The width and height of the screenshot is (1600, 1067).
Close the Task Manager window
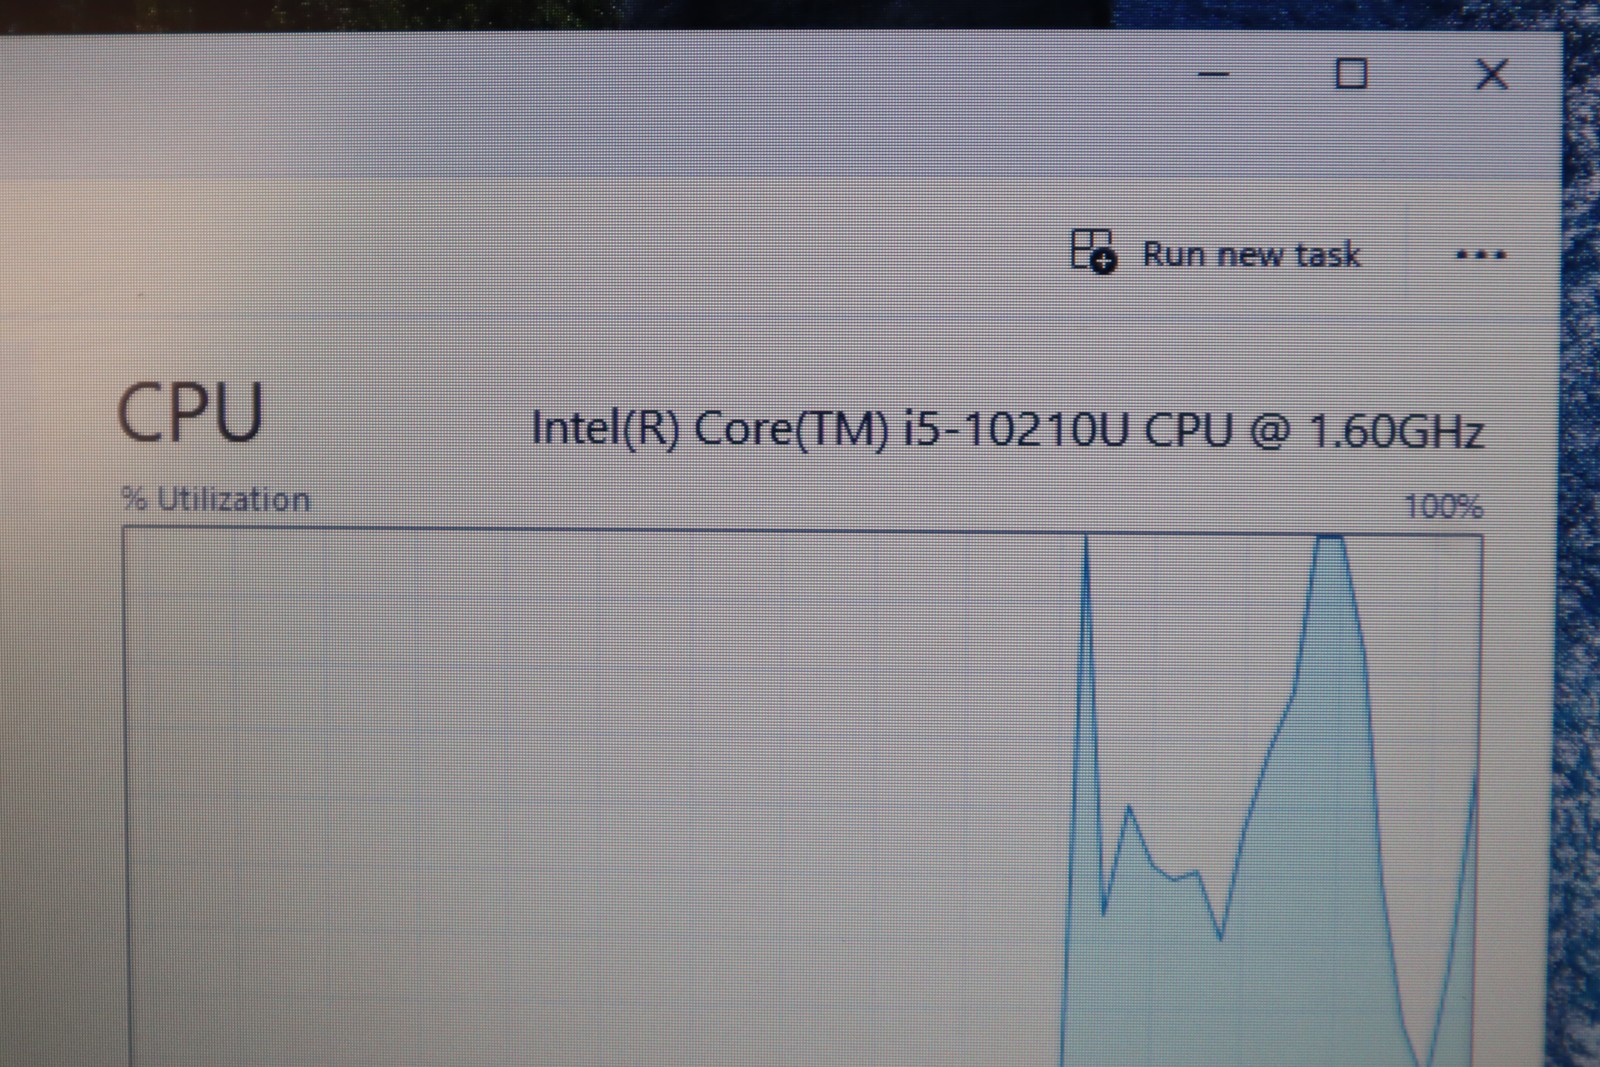tap(1492, 74)
